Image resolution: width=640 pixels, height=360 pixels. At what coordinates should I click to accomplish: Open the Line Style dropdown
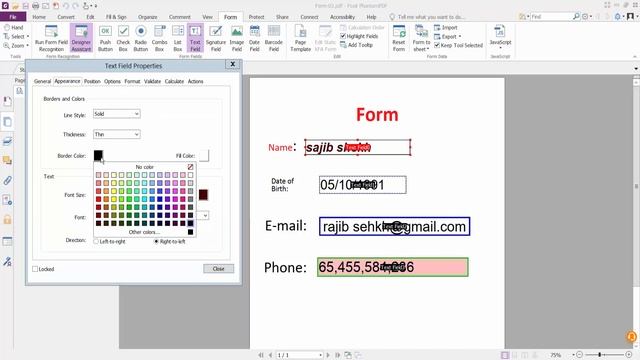[117, 114]
